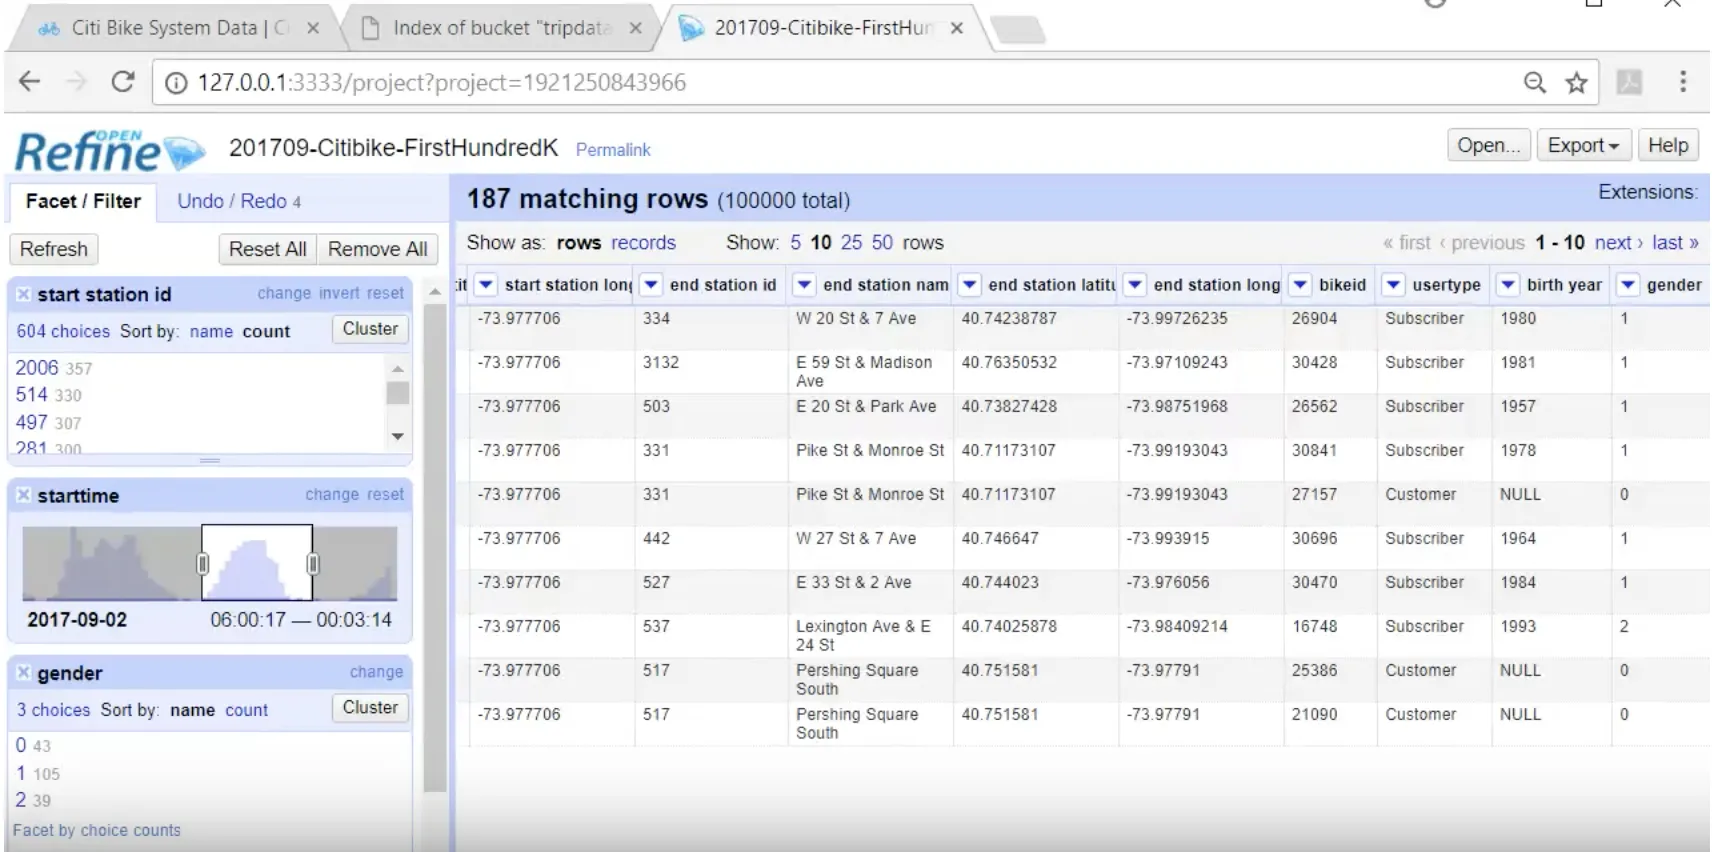Viewport: 1712px width, 852px height.
Task: Invert the start station id facet
Action: tap(339, 293)
